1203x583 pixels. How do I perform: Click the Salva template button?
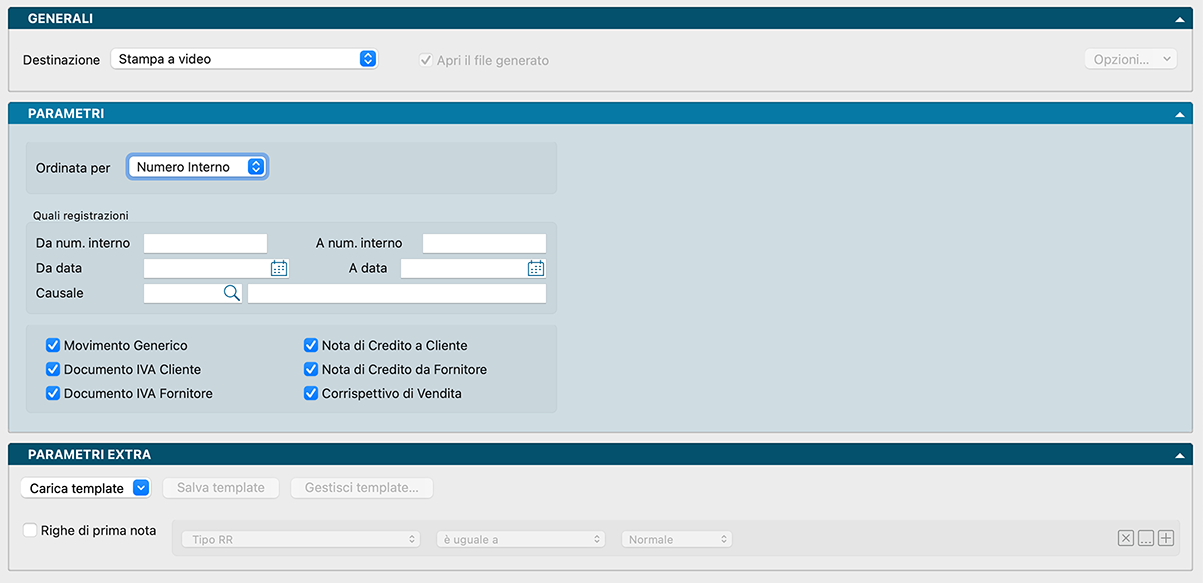coord(221,488)
